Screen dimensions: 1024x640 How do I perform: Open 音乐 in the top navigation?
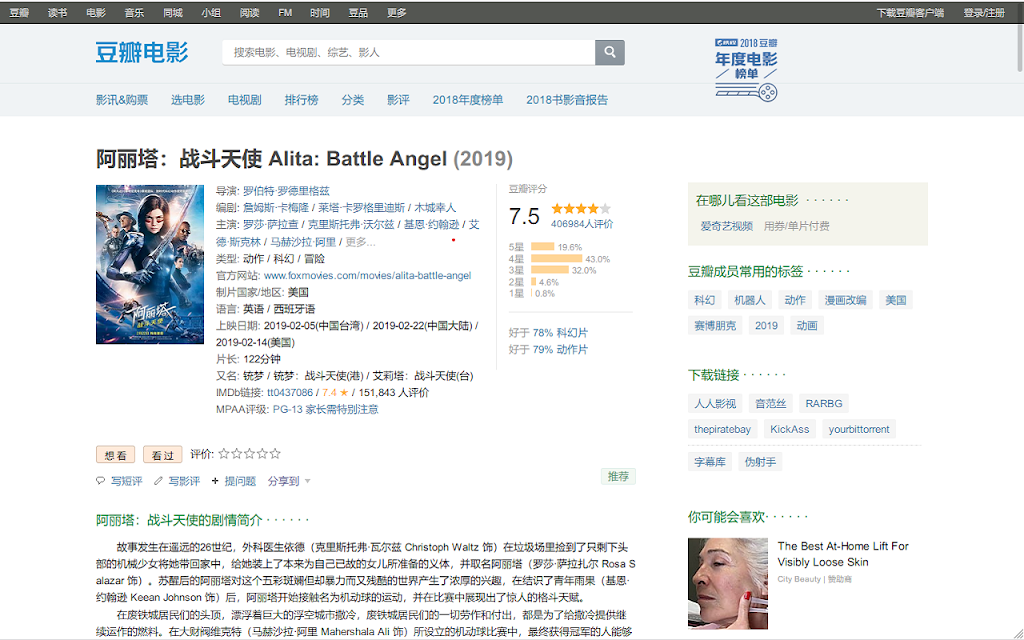coord(135,12)
